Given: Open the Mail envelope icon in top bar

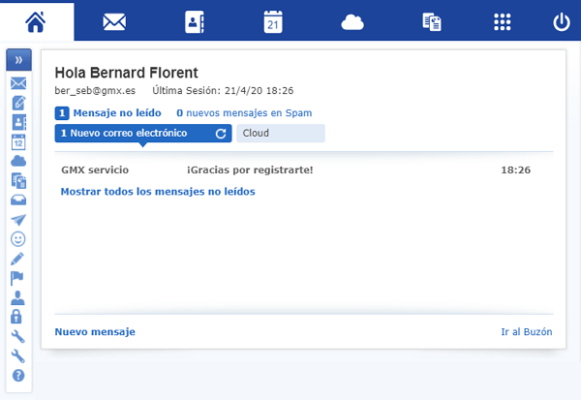Looking at the screenshot, I should pos(114,22).
